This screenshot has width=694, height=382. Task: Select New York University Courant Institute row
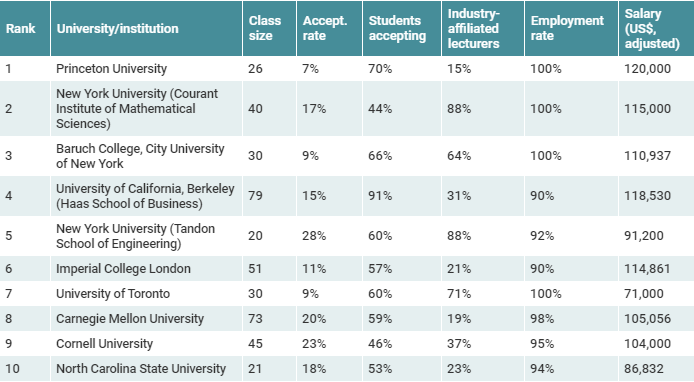tap(347, 108)
